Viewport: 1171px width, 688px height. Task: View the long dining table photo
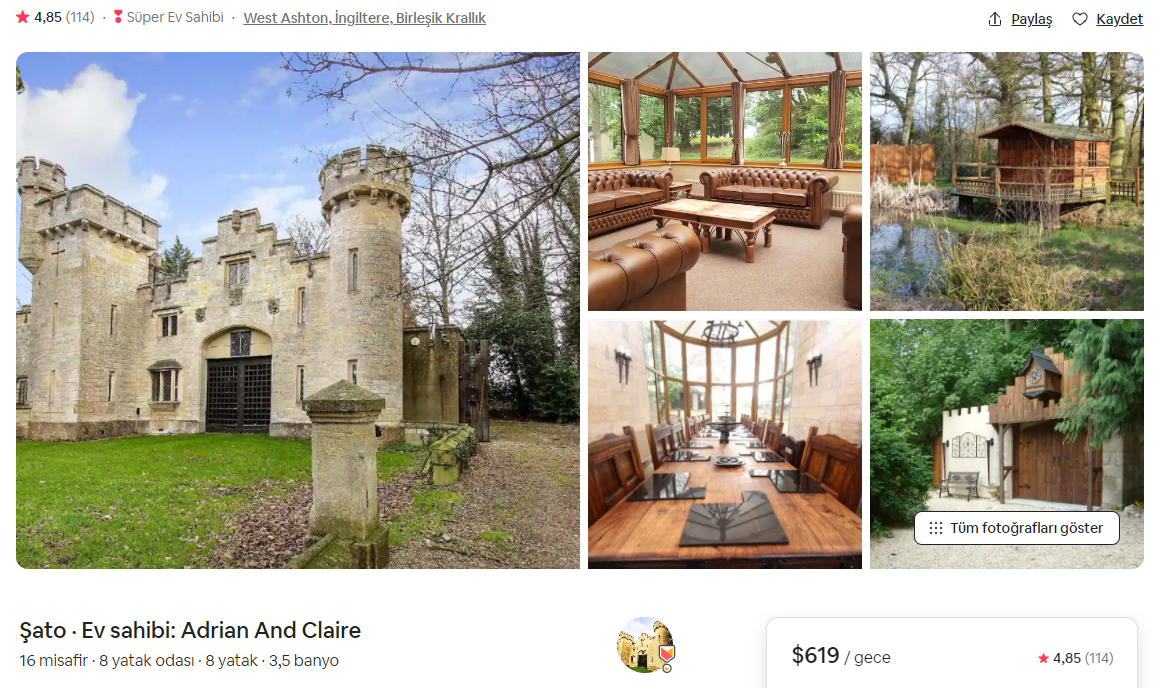(x=724, y=444)
